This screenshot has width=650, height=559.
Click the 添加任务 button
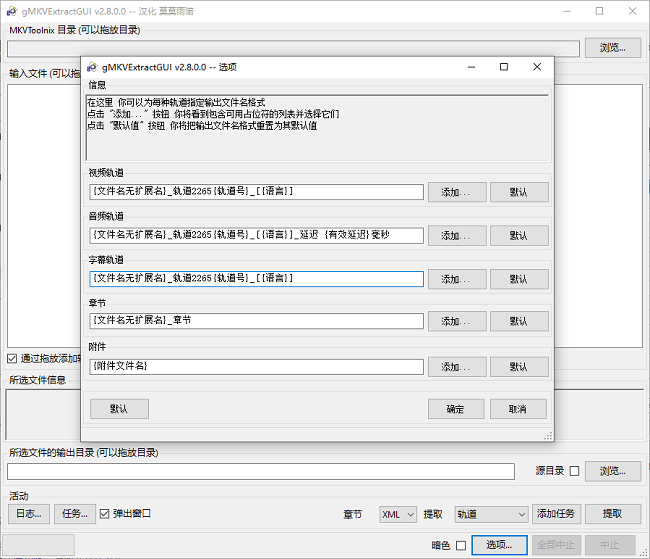point(556,514)
